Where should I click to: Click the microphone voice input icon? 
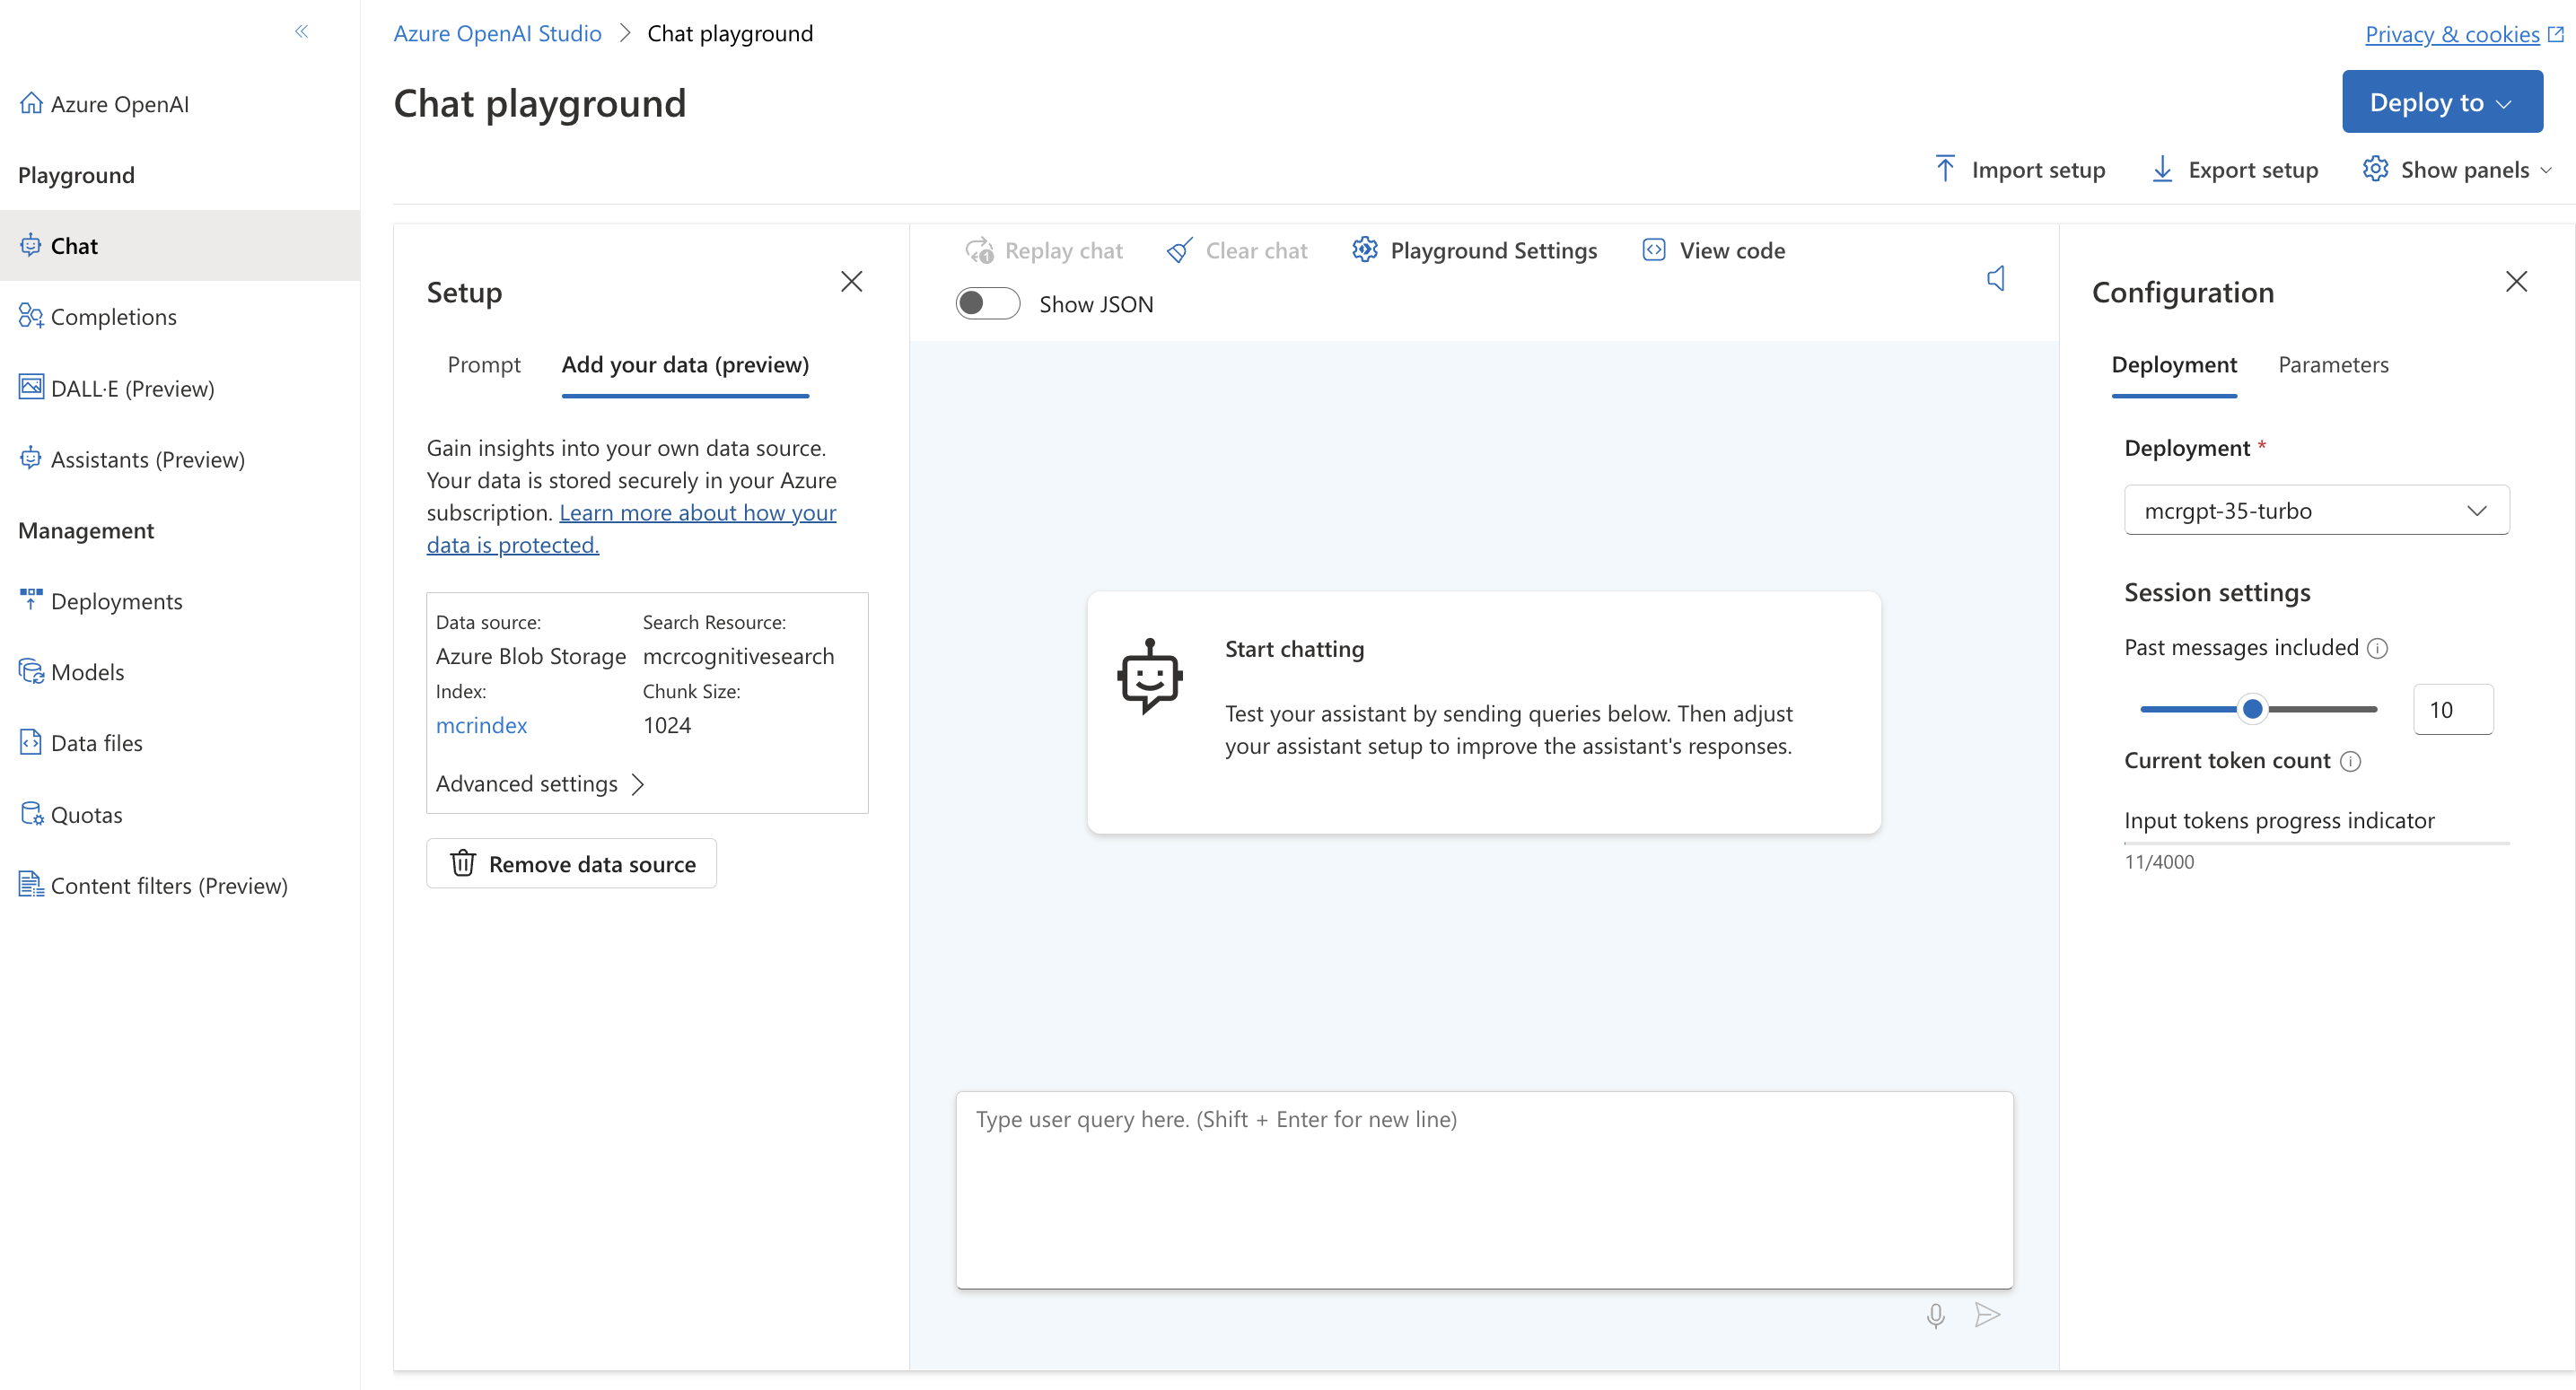point(1936,1315)
